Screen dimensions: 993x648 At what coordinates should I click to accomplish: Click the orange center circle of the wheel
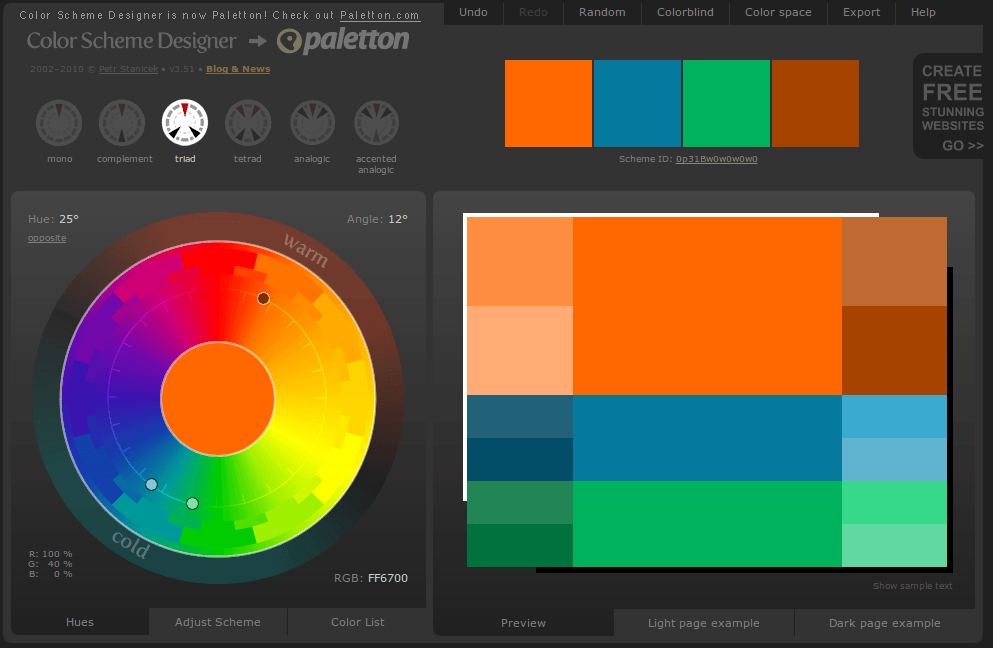[x=218, y=399]
